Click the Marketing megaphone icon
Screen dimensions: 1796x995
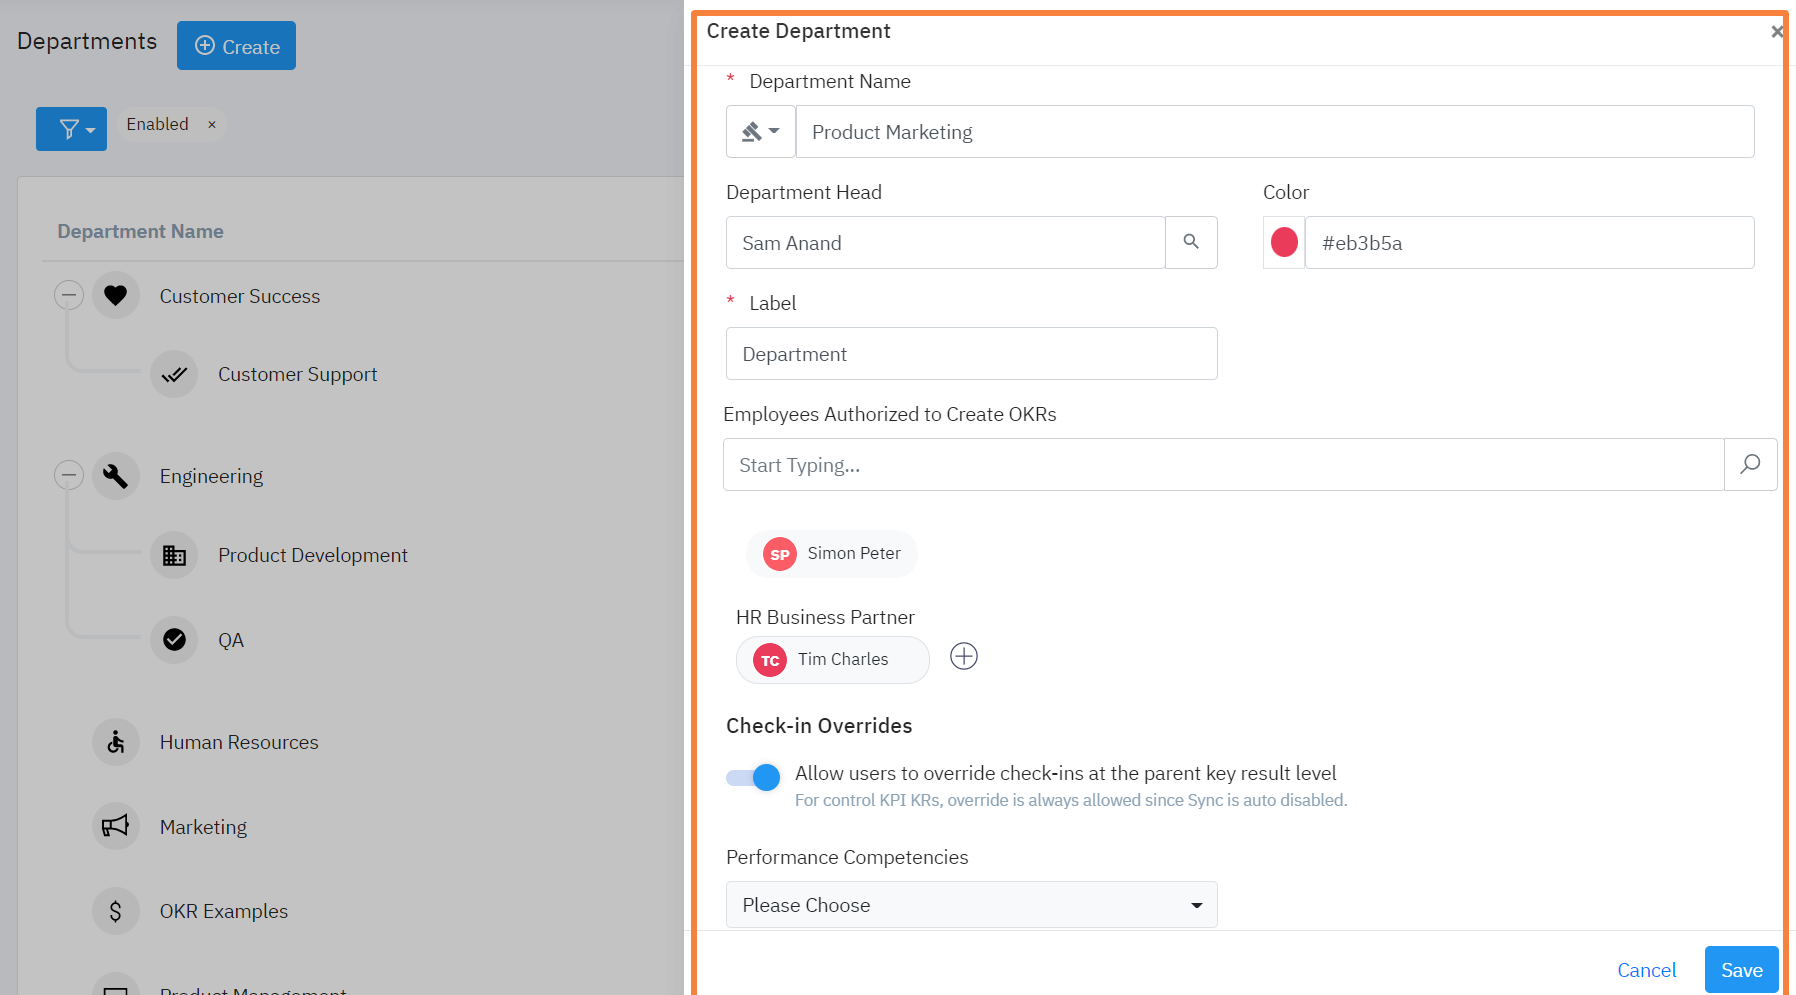pyautogui.click(x=116, y=826)
